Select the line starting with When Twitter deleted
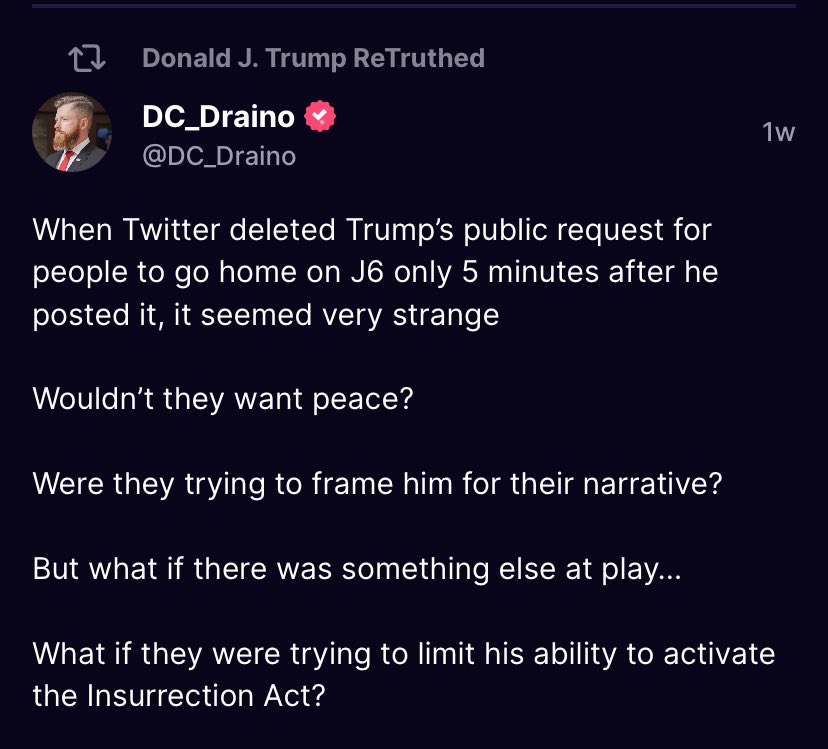828x749 pixels. coord(370,229)
